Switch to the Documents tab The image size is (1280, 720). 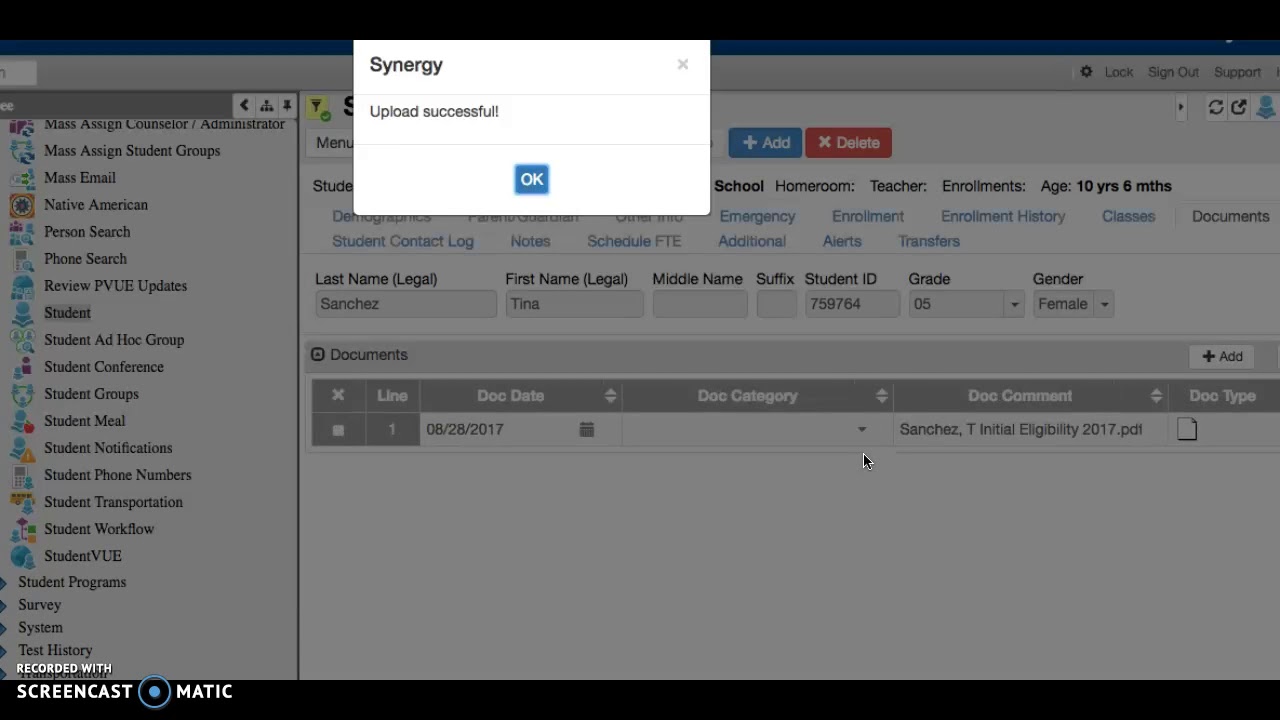(x=1230, y=217)
